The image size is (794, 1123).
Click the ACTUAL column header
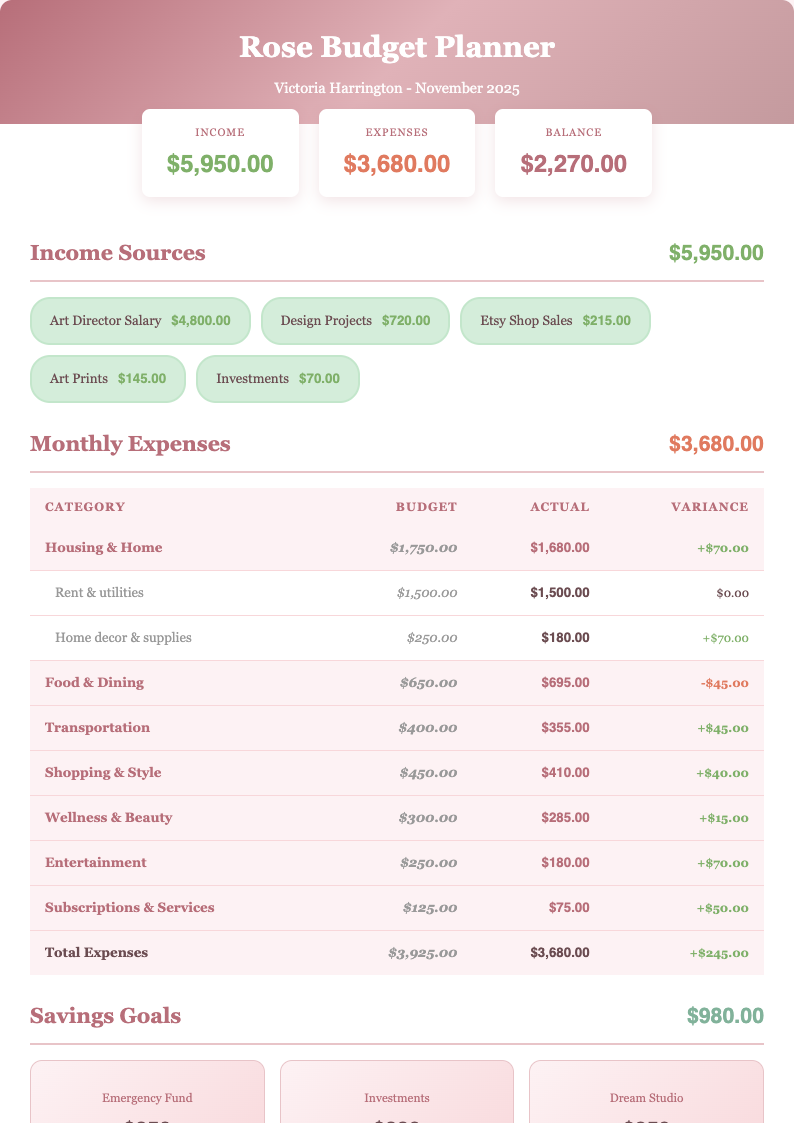click(560, 507)
